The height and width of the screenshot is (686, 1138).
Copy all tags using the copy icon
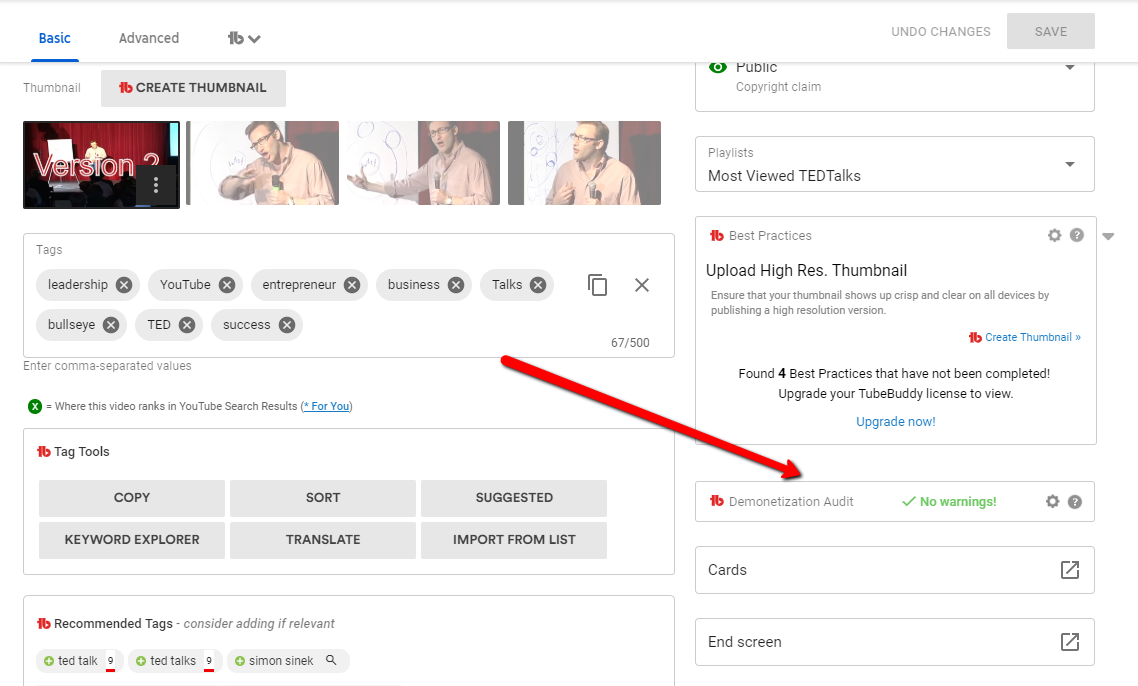tap(597, 285)
